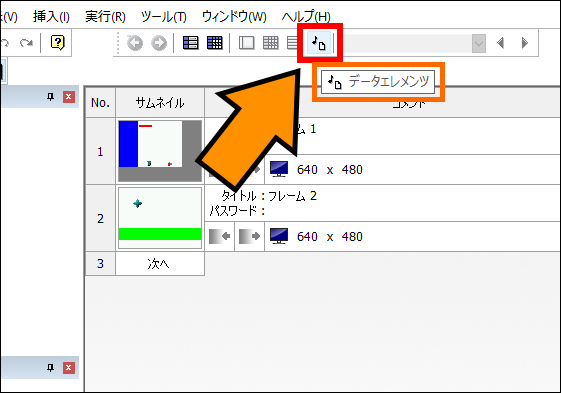Screen dimensions: 561x393
Task: Click the yellow help question-mark icon
Action: (x=58, y=43)
